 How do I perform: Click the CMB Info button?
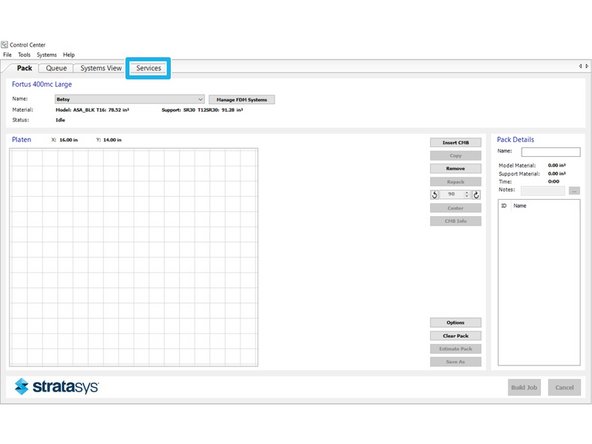(x=456, y=221)
